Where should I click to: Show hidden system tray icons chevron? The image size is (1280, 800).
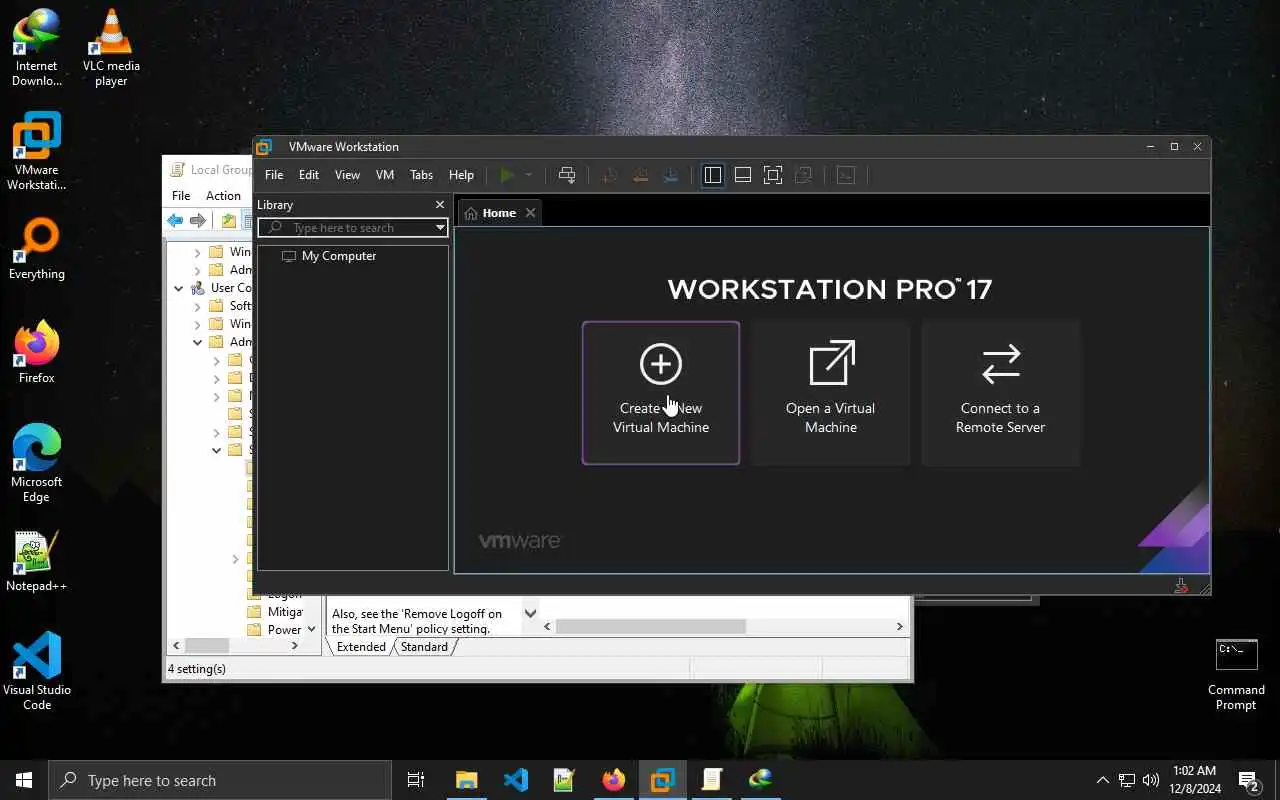pos(1103,780)
